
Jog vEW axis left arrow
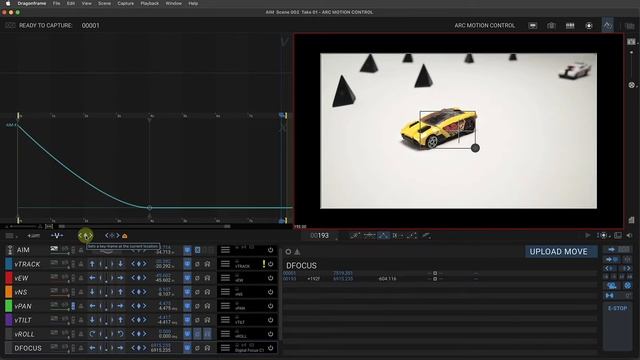[92, 278]
